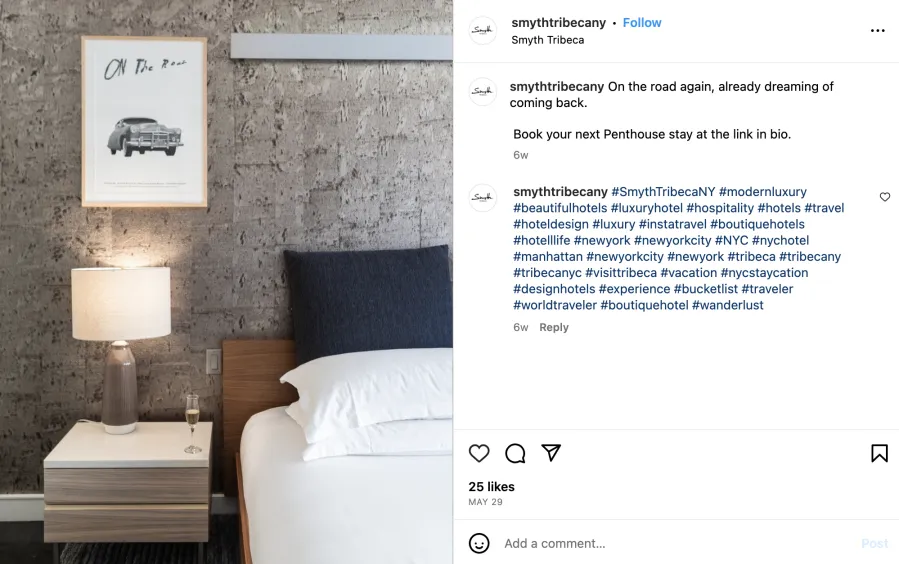Open the comment bubble icon

tap(515, 453)
